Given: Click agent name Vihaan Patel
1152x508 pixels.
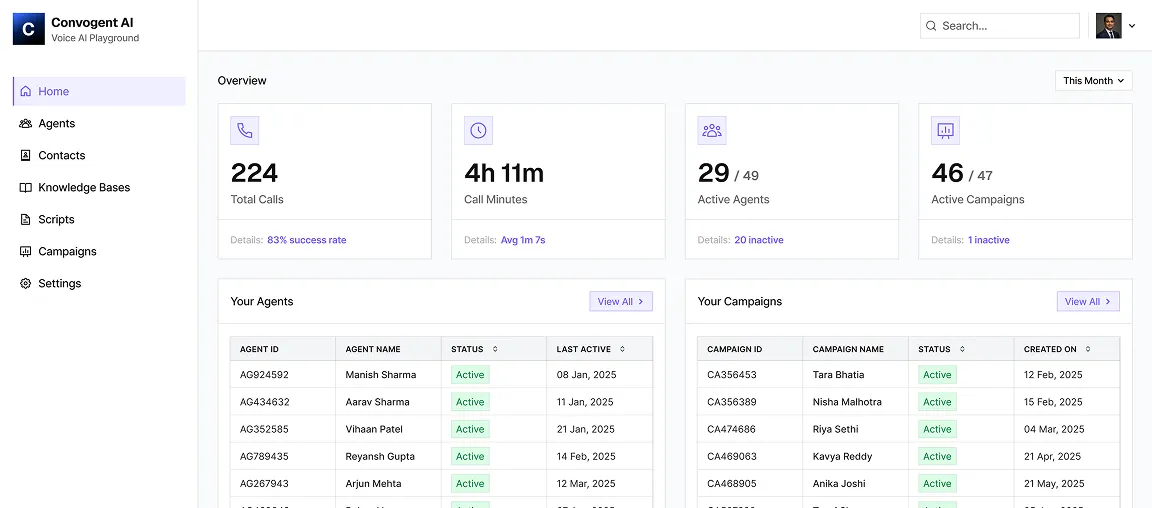Looking at the screenshot, I should point(374,429).
